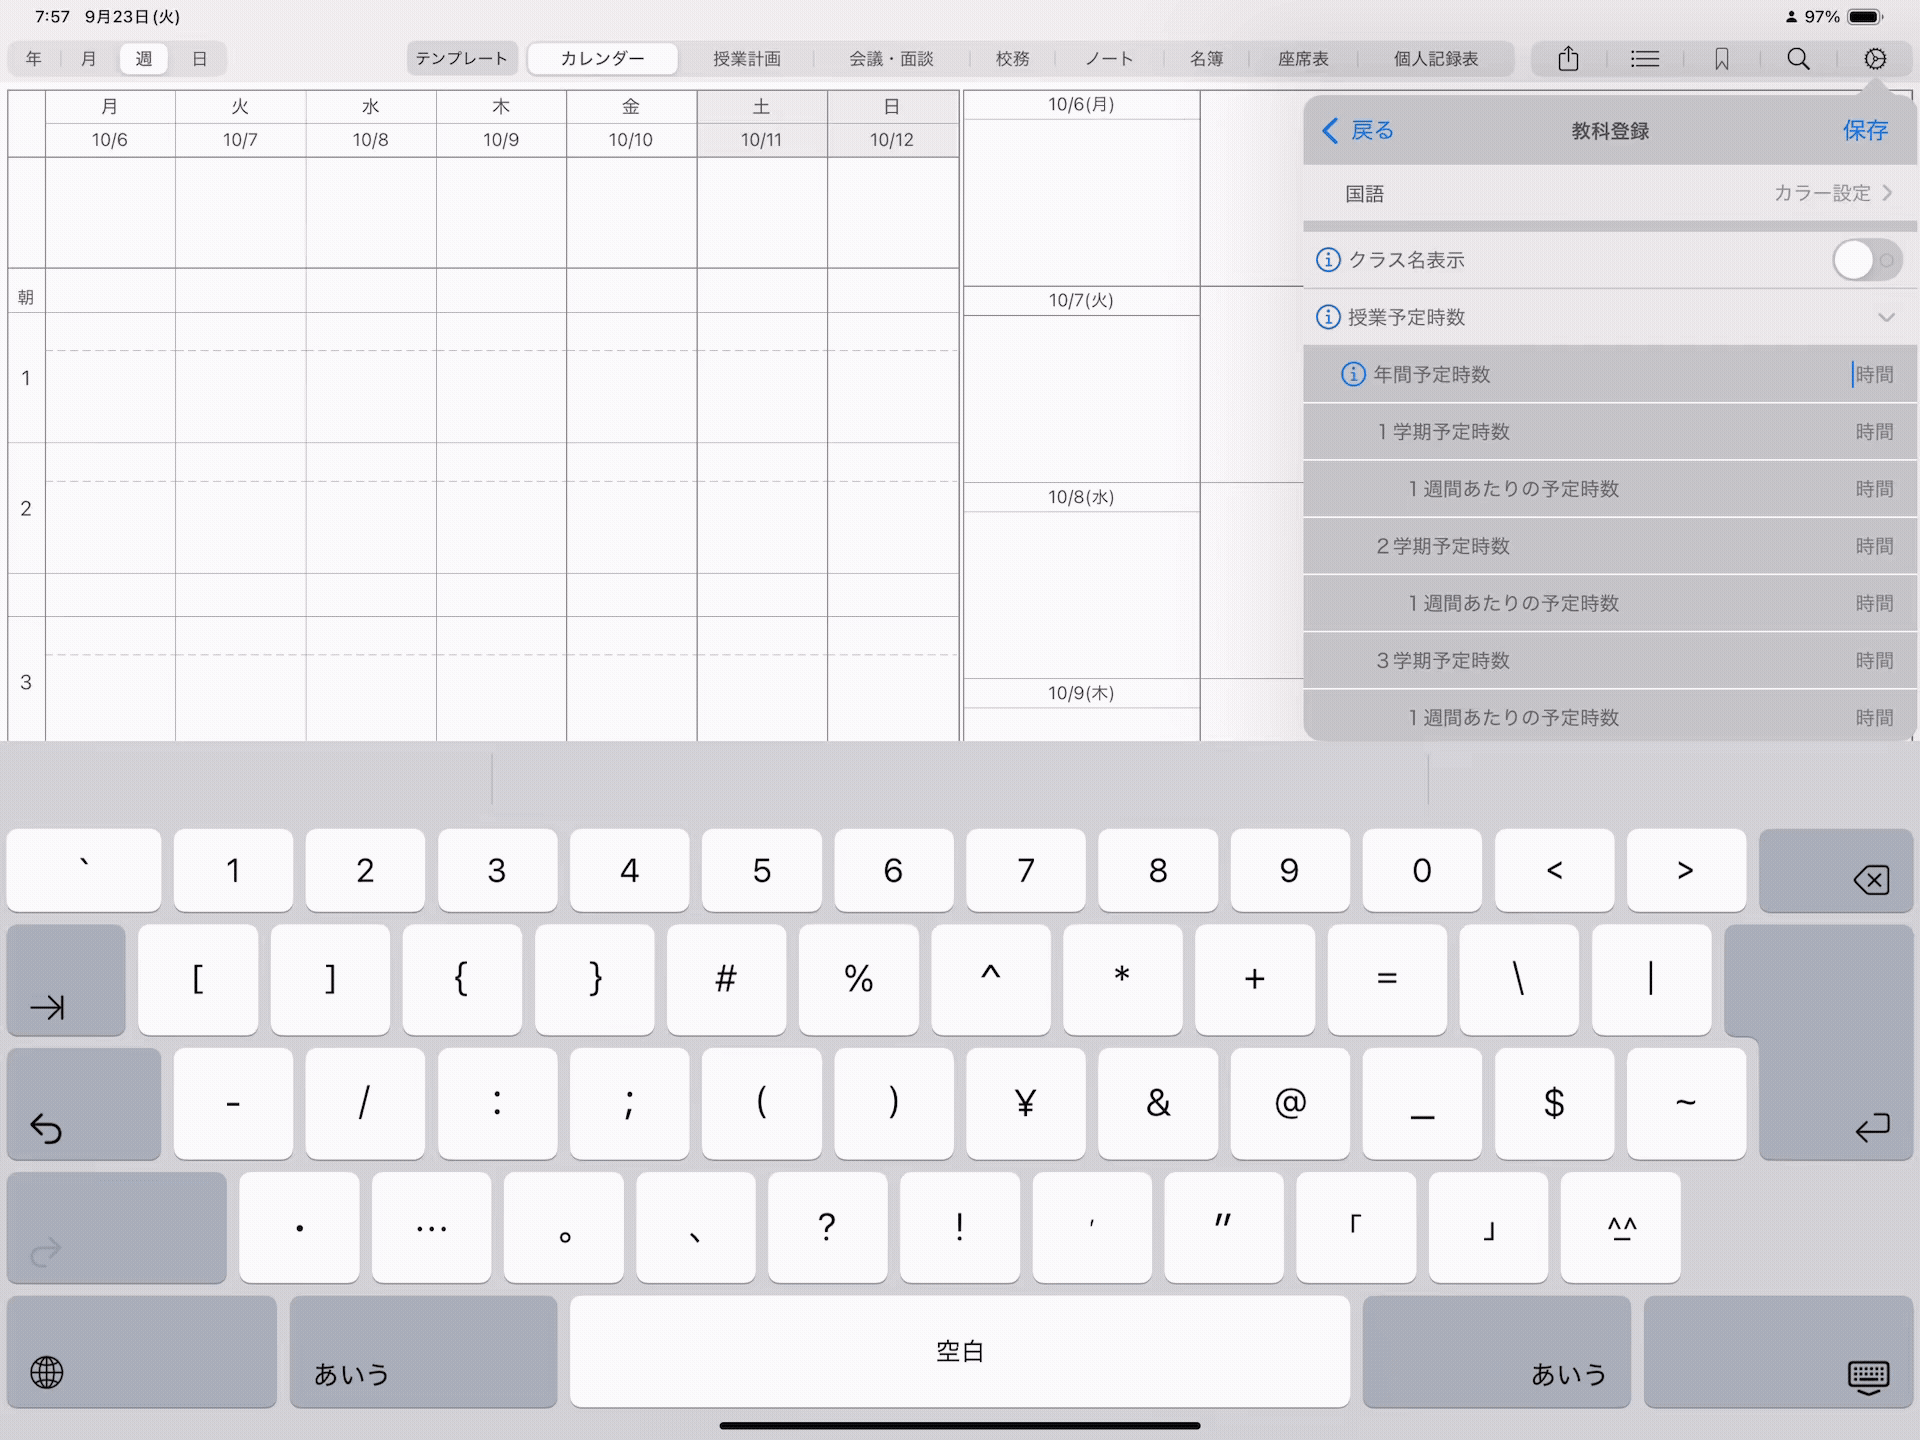Switch to 月 view segment
This screenshot has height=1440, width=1920.
[x=88, y=59]
